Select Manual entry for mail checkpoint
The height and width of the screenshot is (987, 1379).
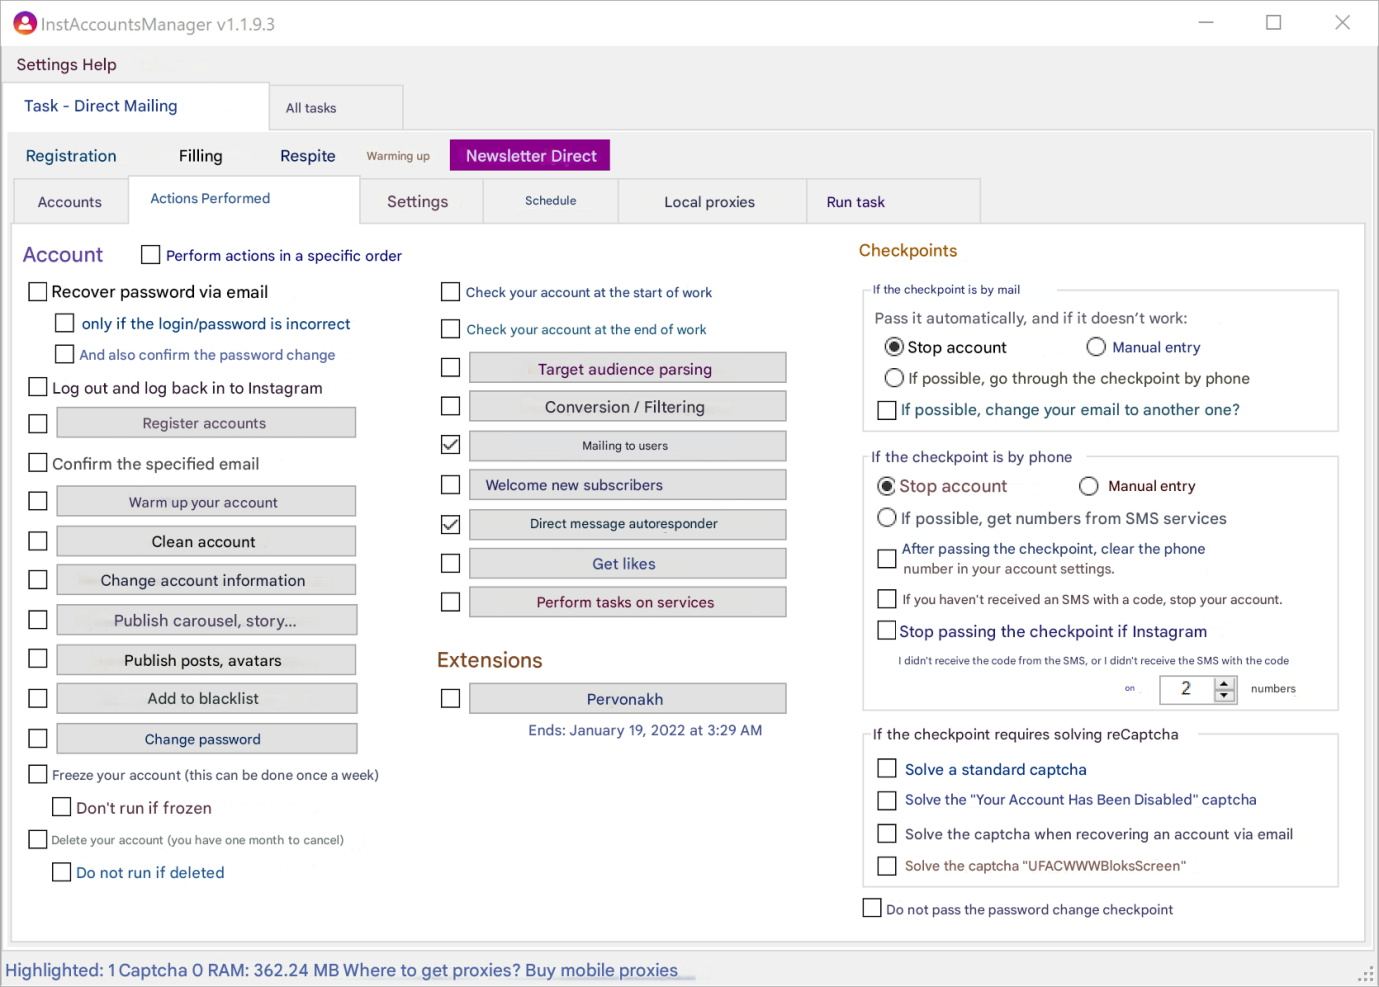(x=1096, y=347)
